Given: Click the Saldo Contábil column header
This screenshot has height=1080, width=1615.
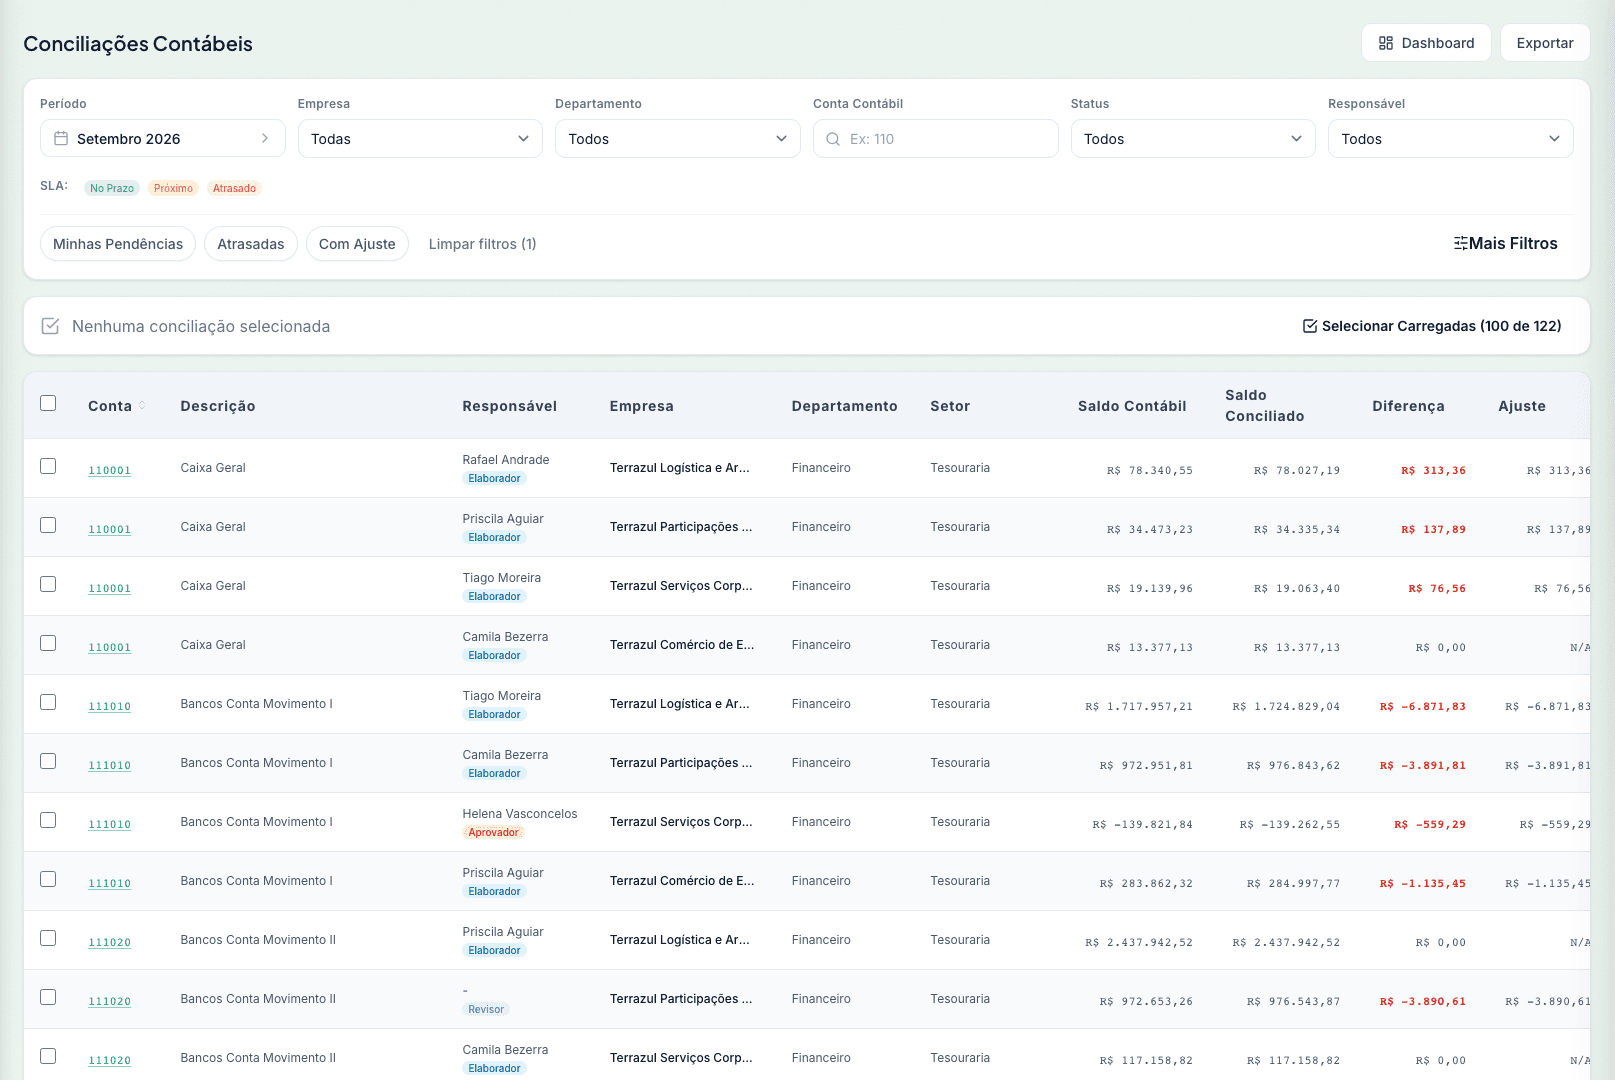Looking at the screenshot, I should (x=1132, y=406).
